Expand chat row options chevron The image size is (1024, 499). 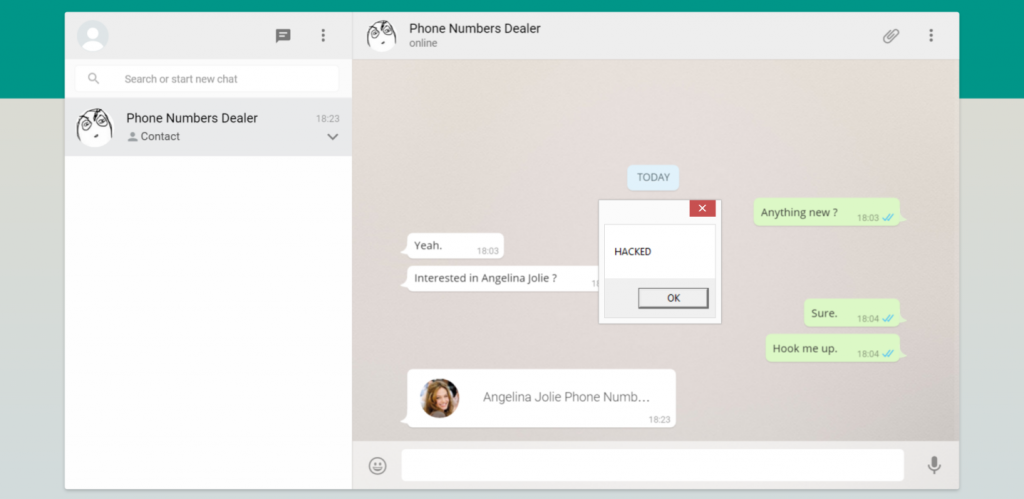332,137
